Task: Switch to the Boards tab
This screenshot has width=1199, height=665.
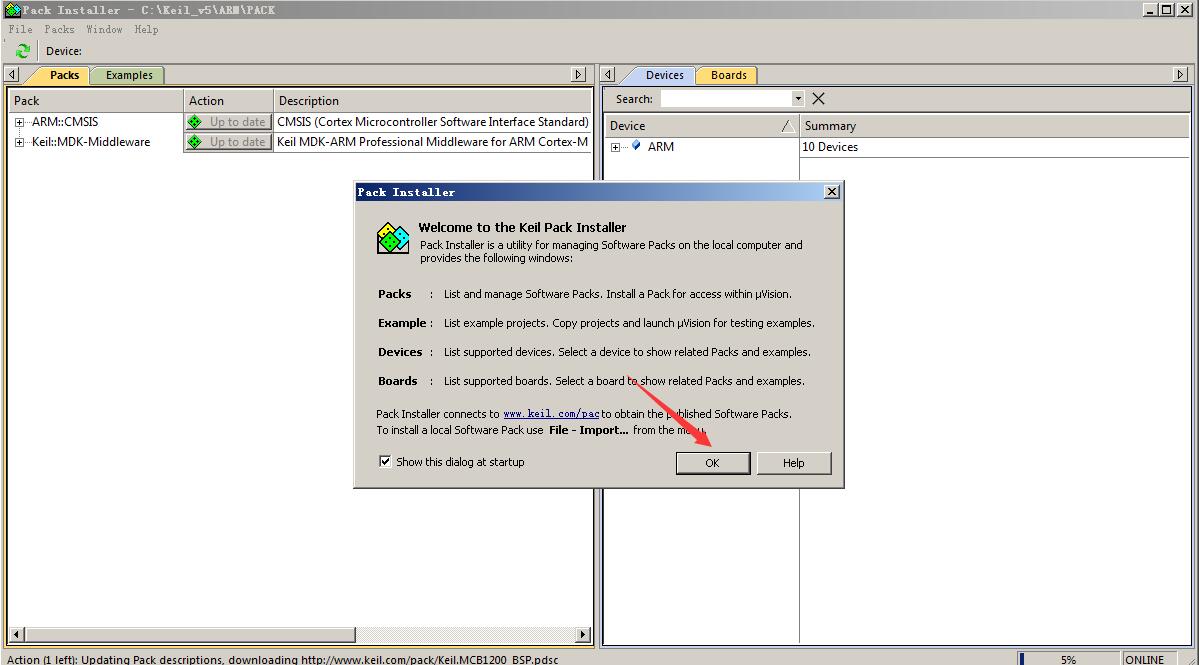Action: tap(728, 75)
